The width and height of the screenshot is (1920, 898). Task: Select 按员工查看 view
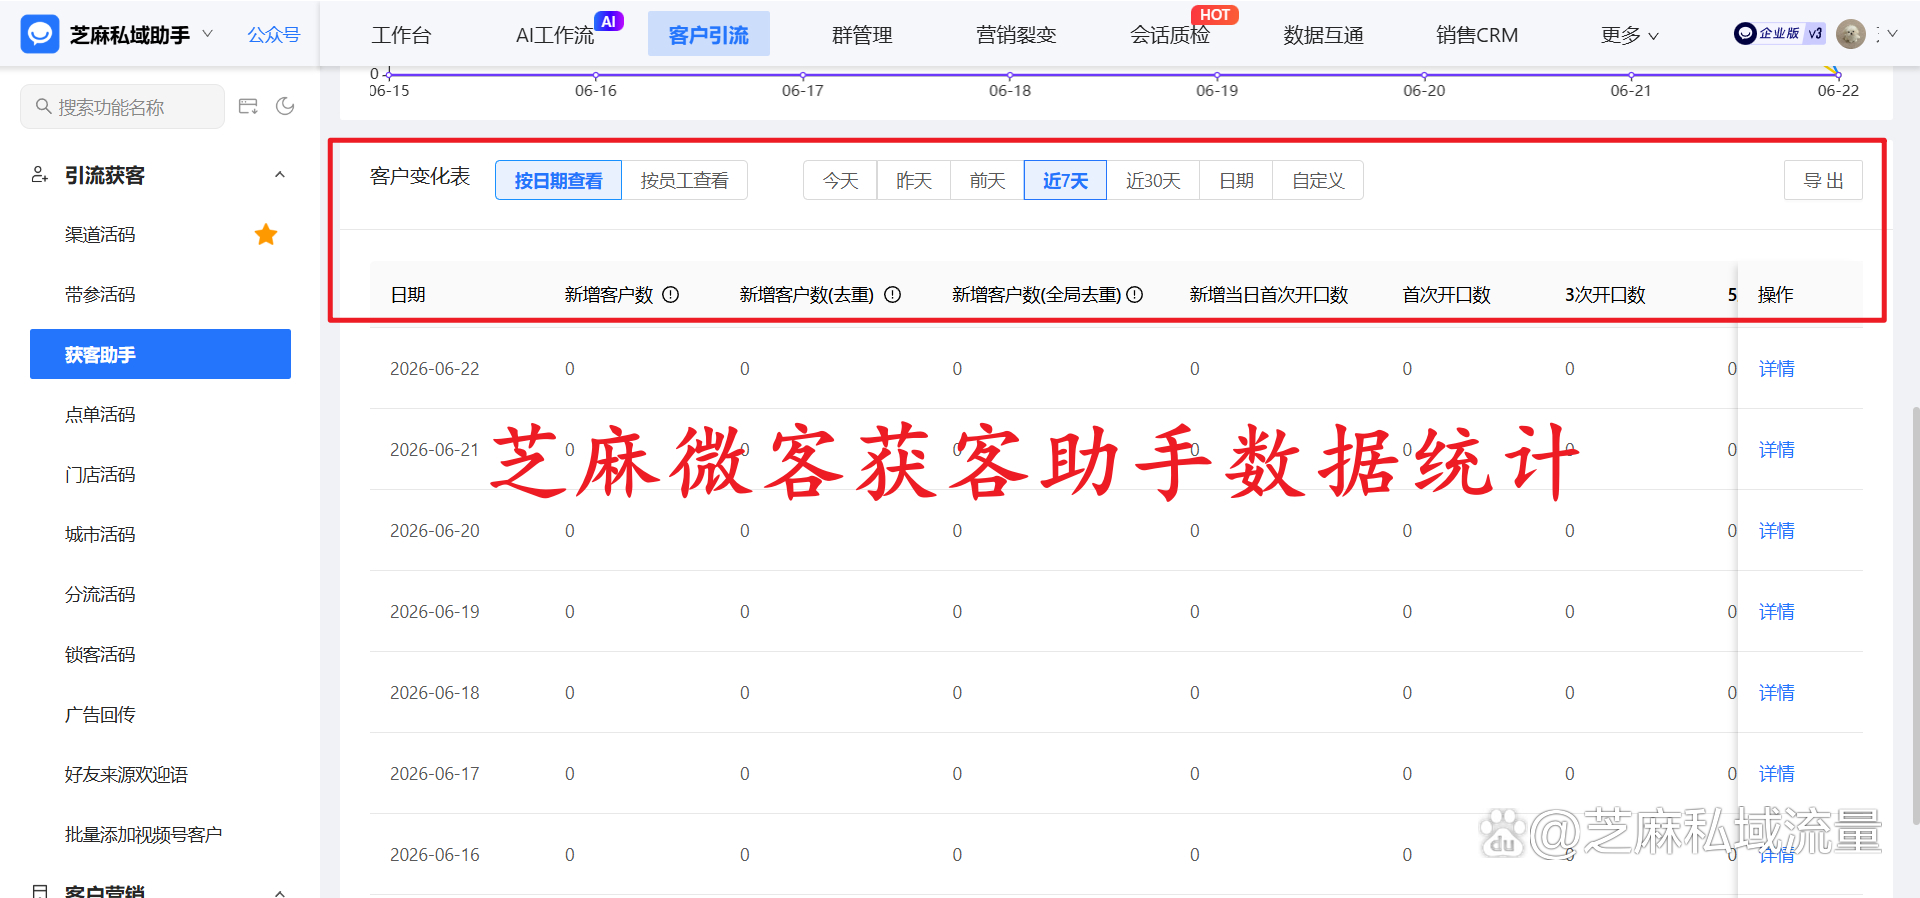click(684, 180)
